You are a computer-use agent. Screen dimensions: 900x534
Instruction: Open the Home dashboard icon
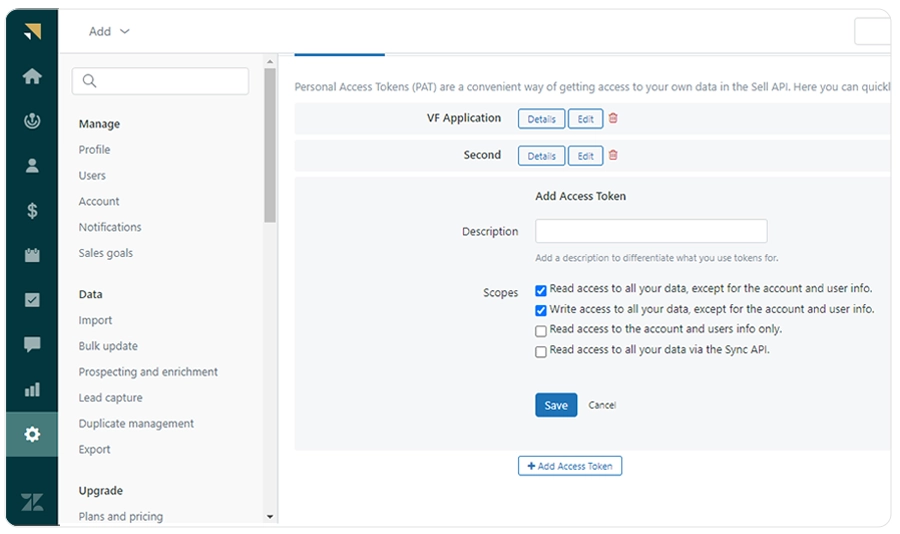coord(32,76)
